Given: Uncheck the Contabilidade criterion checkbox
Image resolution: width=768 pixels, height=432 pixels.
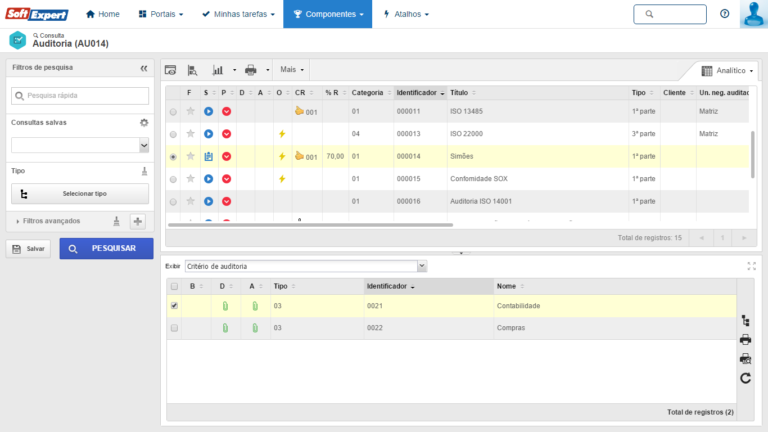Looking at the screenshot, I should tap(175, 305).
